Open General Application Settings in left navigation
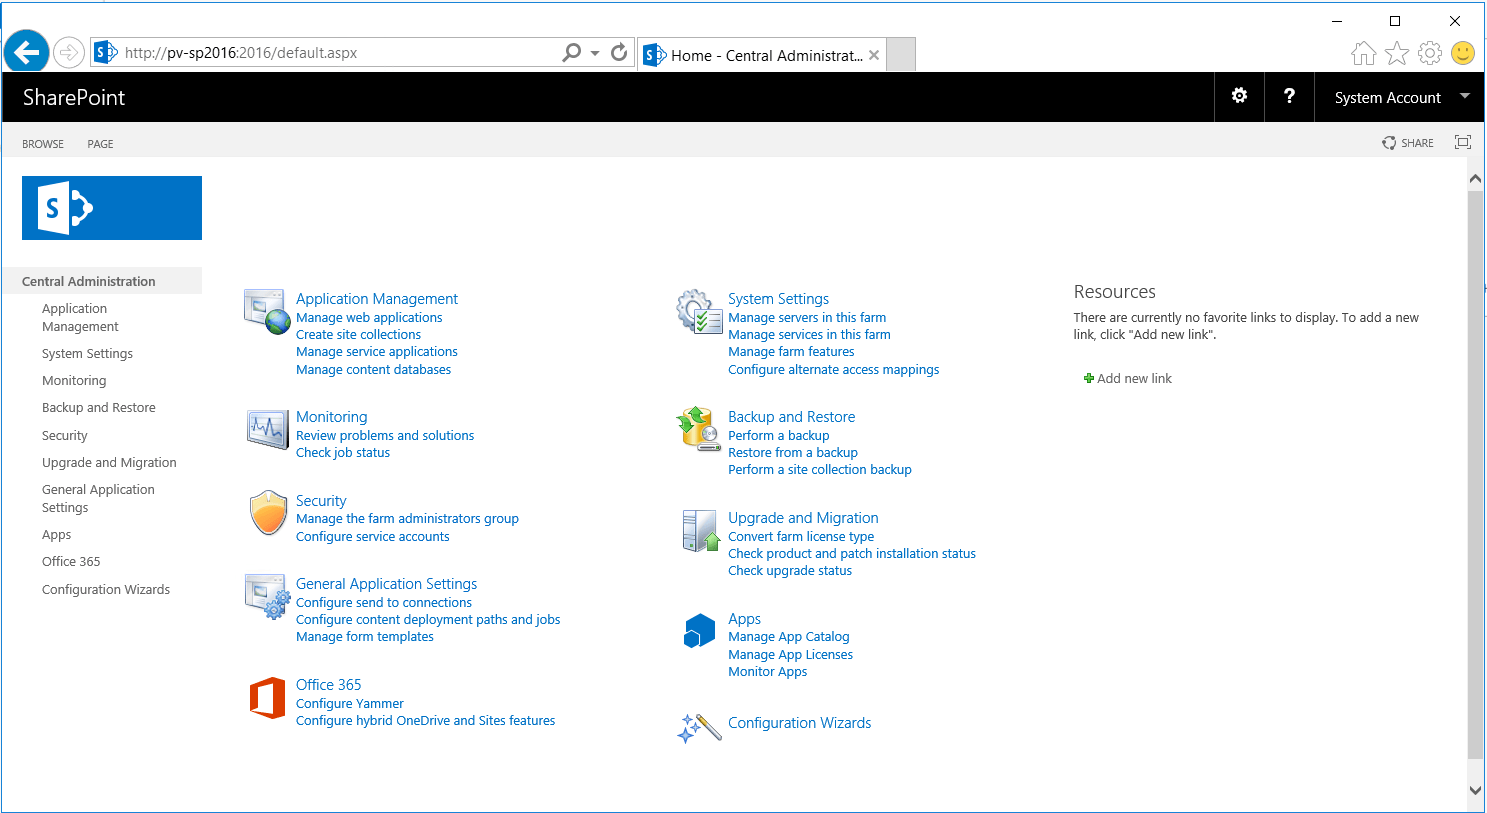Image resolution: width=1487 pixels, height=813 pixels. click(98, 498)
